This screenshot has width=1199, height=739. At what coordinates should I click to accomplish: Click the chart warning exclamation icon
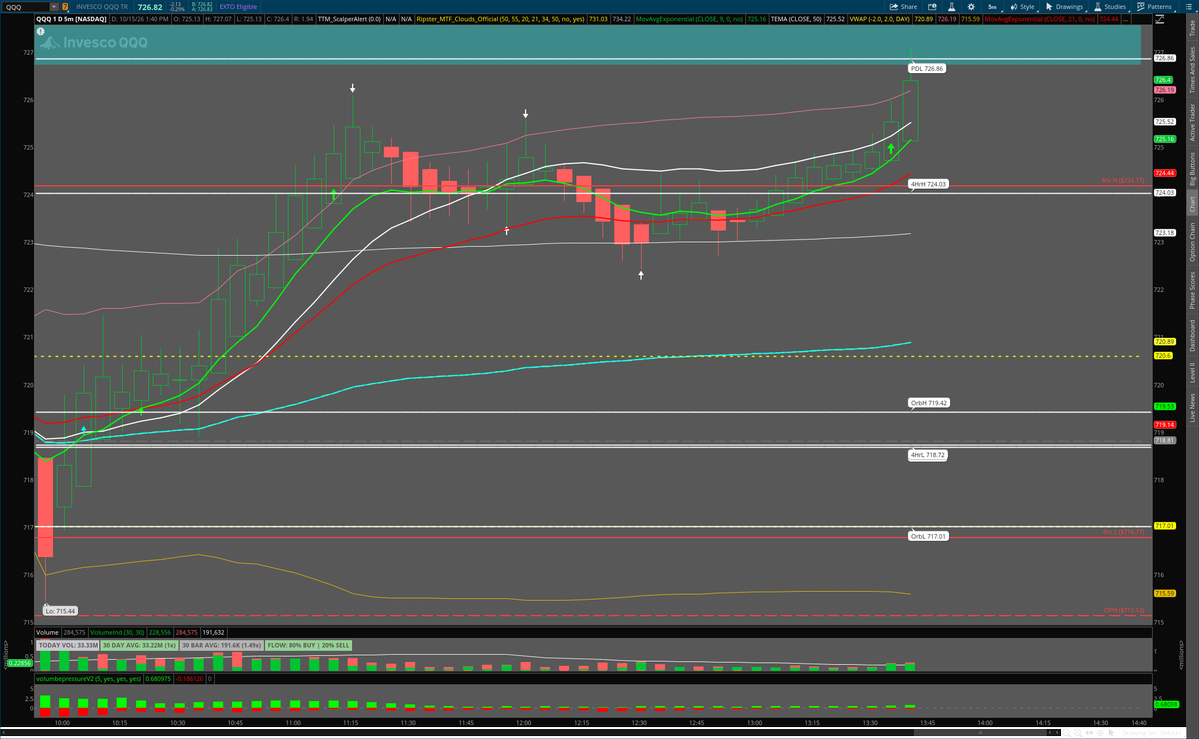[41, 31]
